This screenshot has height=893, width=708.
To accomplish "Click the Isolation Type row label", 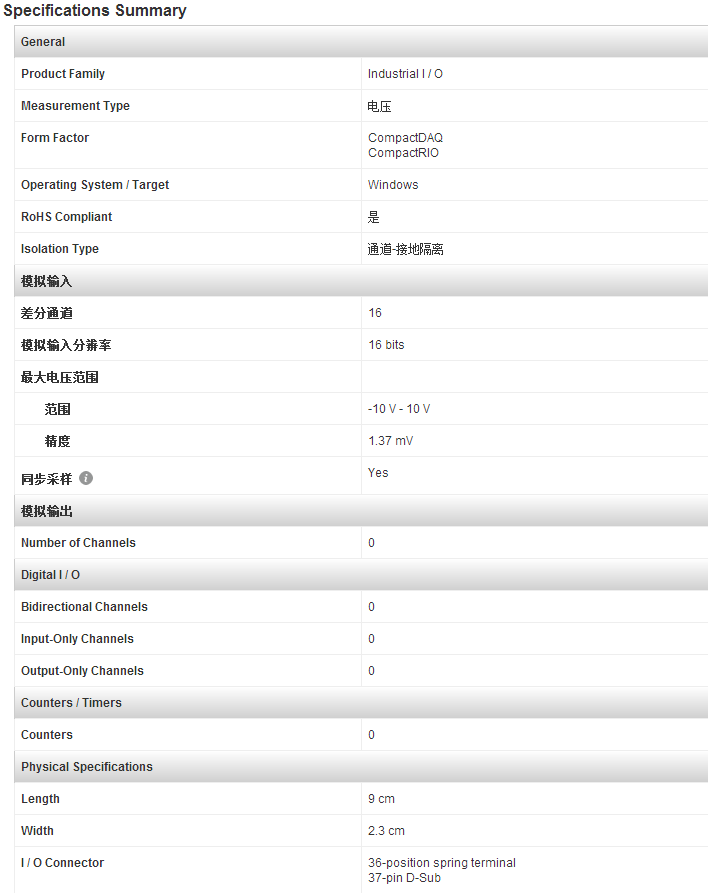I will (x=60, y=249).
